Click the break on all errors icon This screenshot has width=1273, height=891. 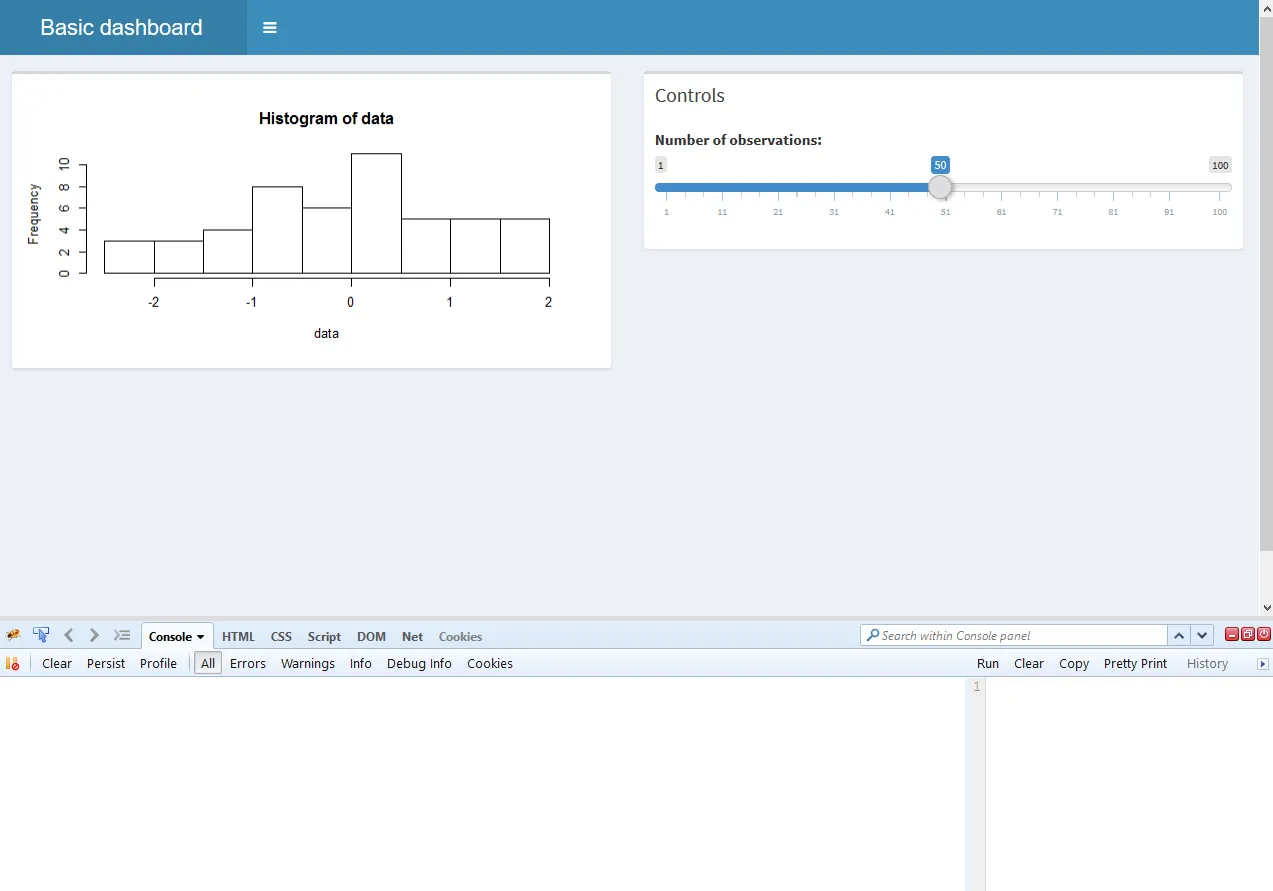coord(13,663)
